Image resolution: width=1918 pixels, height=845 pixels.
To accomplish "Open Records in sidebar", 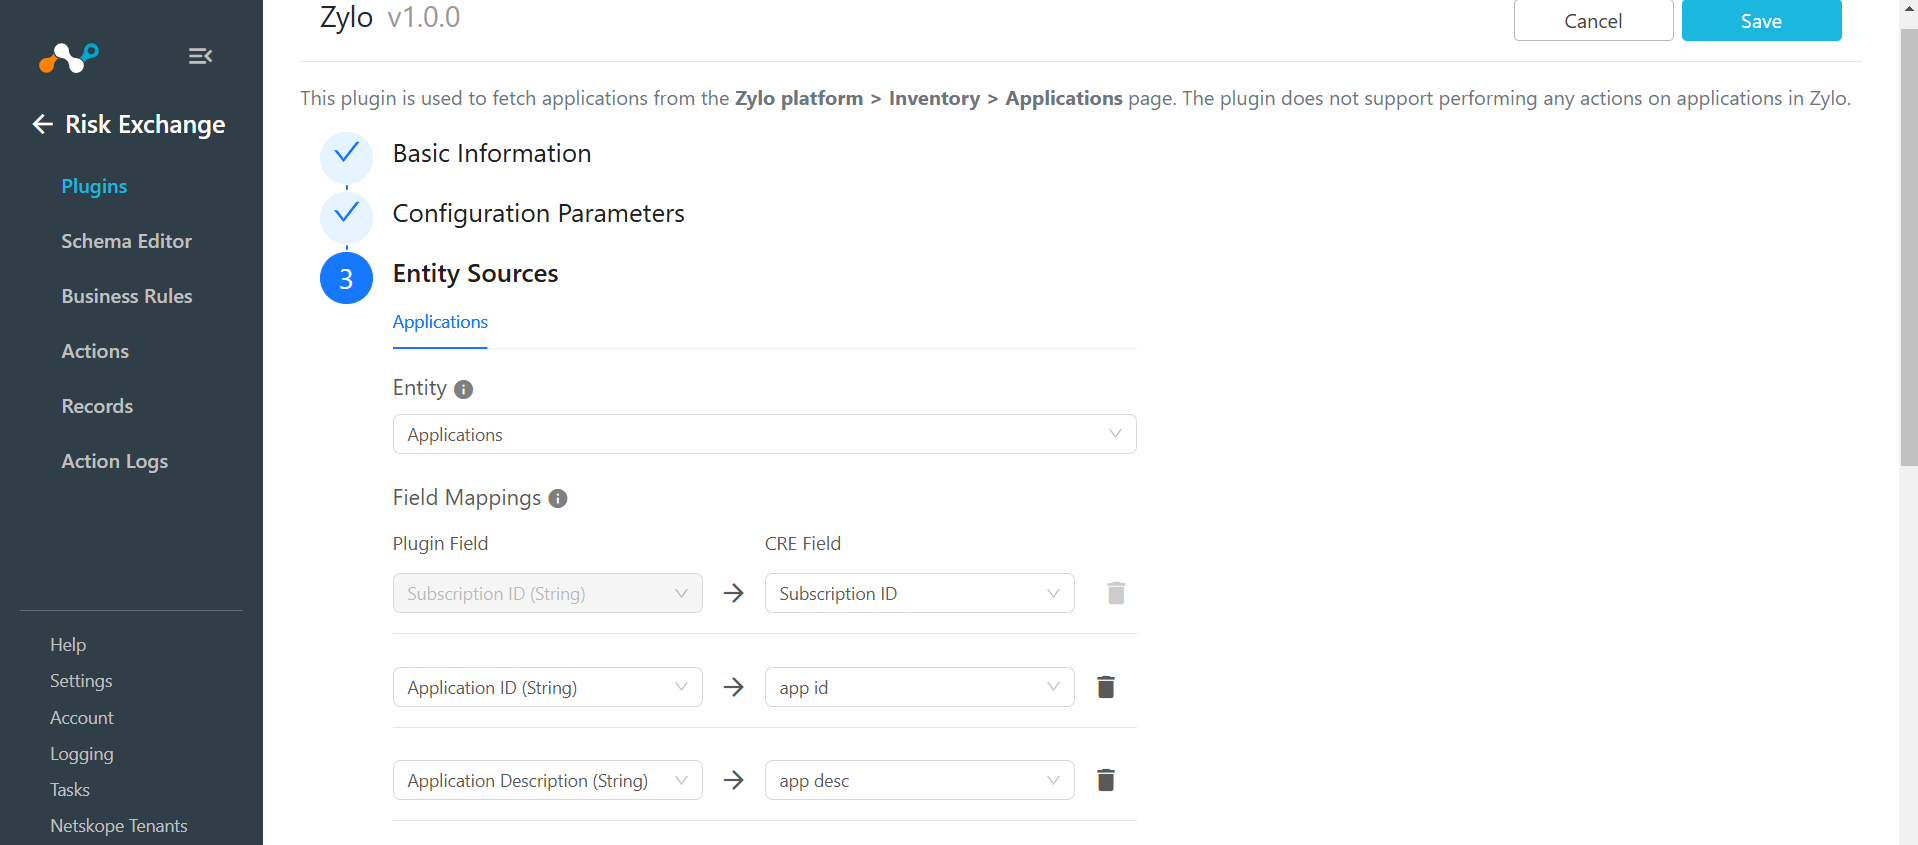I will click(x=97, y=406).
